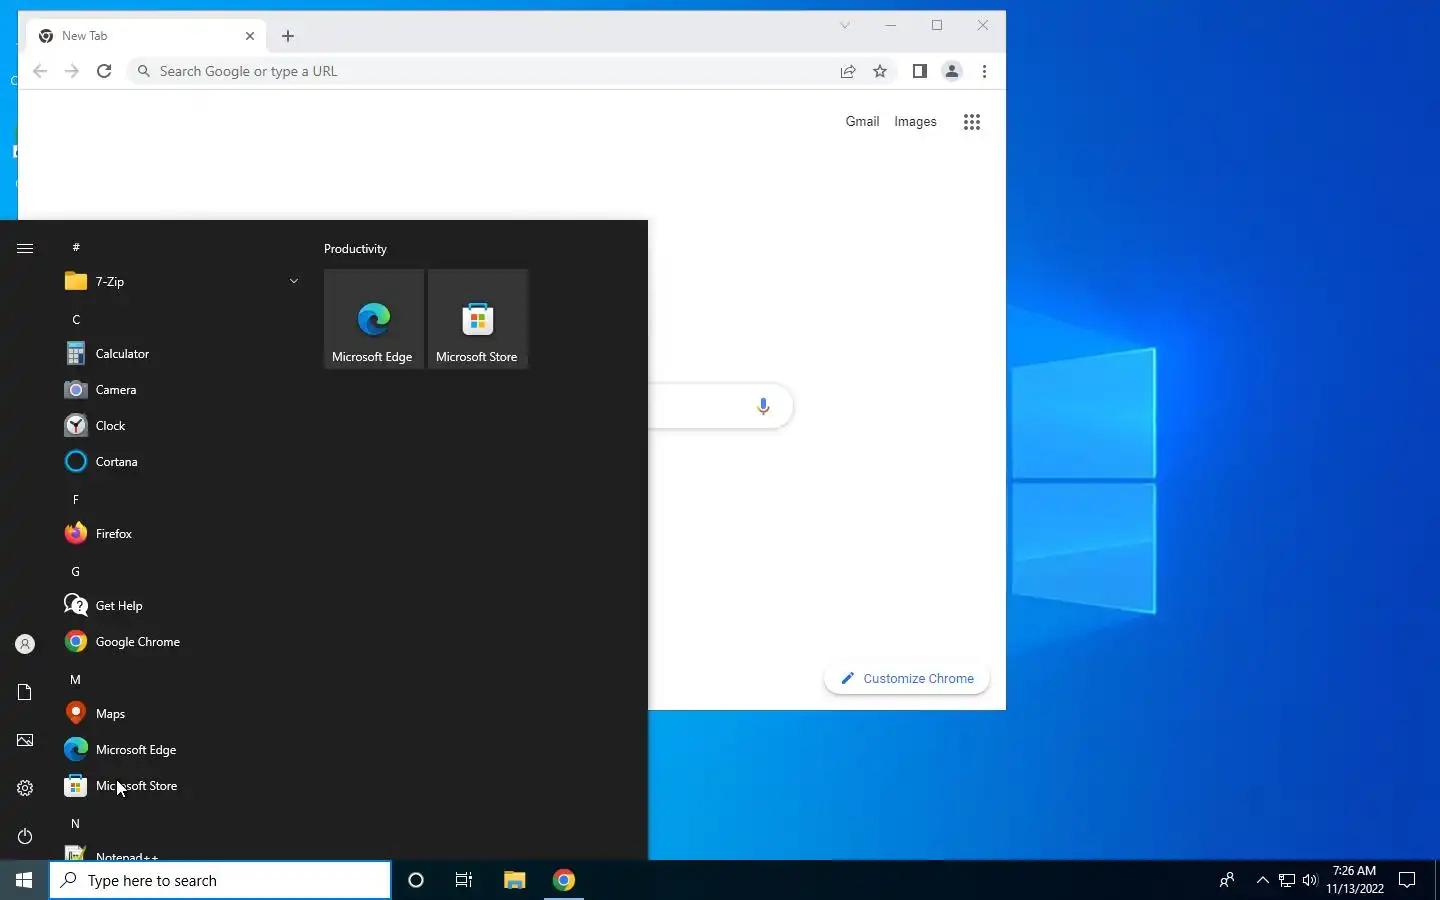
Task: Open the taskbar clock and date
Action: coord(1355,880)
